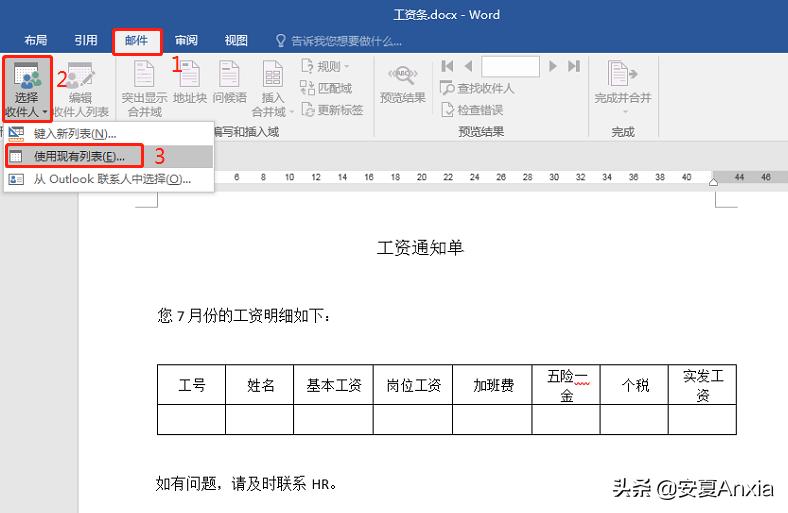Click the 插入合并域 icon

[x=273, y=74]
